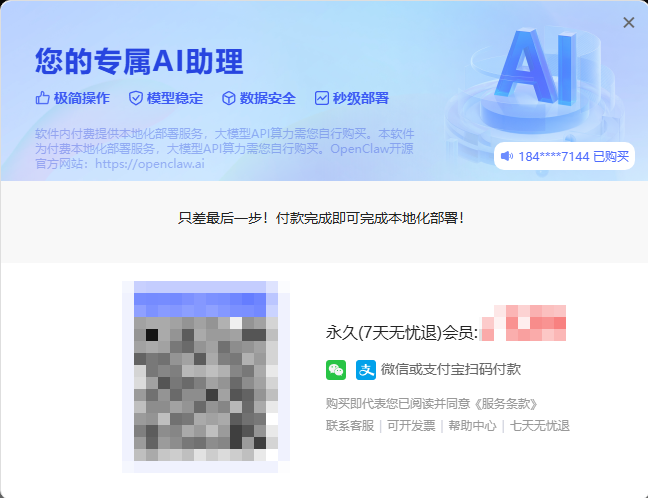This screenshot has height=498, width=648.
Task: Click the green WeChat pay icon
Action: (x=336, y=369)
